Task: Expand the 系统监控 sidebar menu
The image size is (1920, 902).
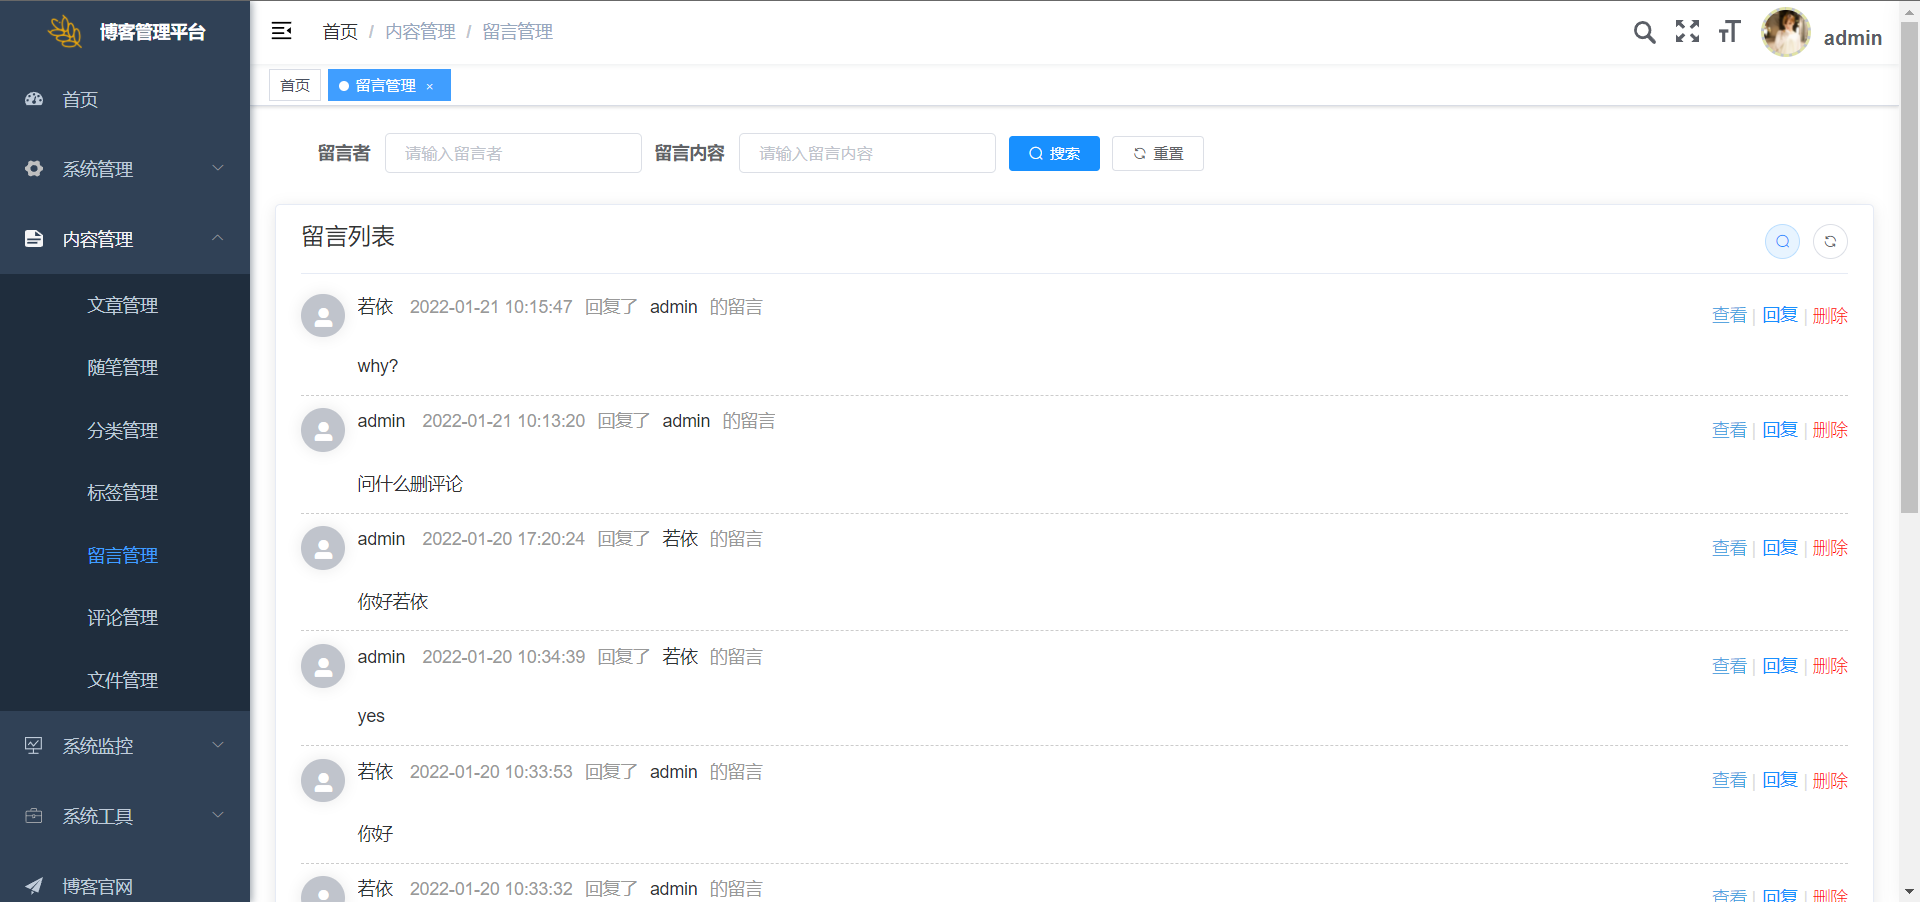Action: pyautogui.click(x=125, y=746)
